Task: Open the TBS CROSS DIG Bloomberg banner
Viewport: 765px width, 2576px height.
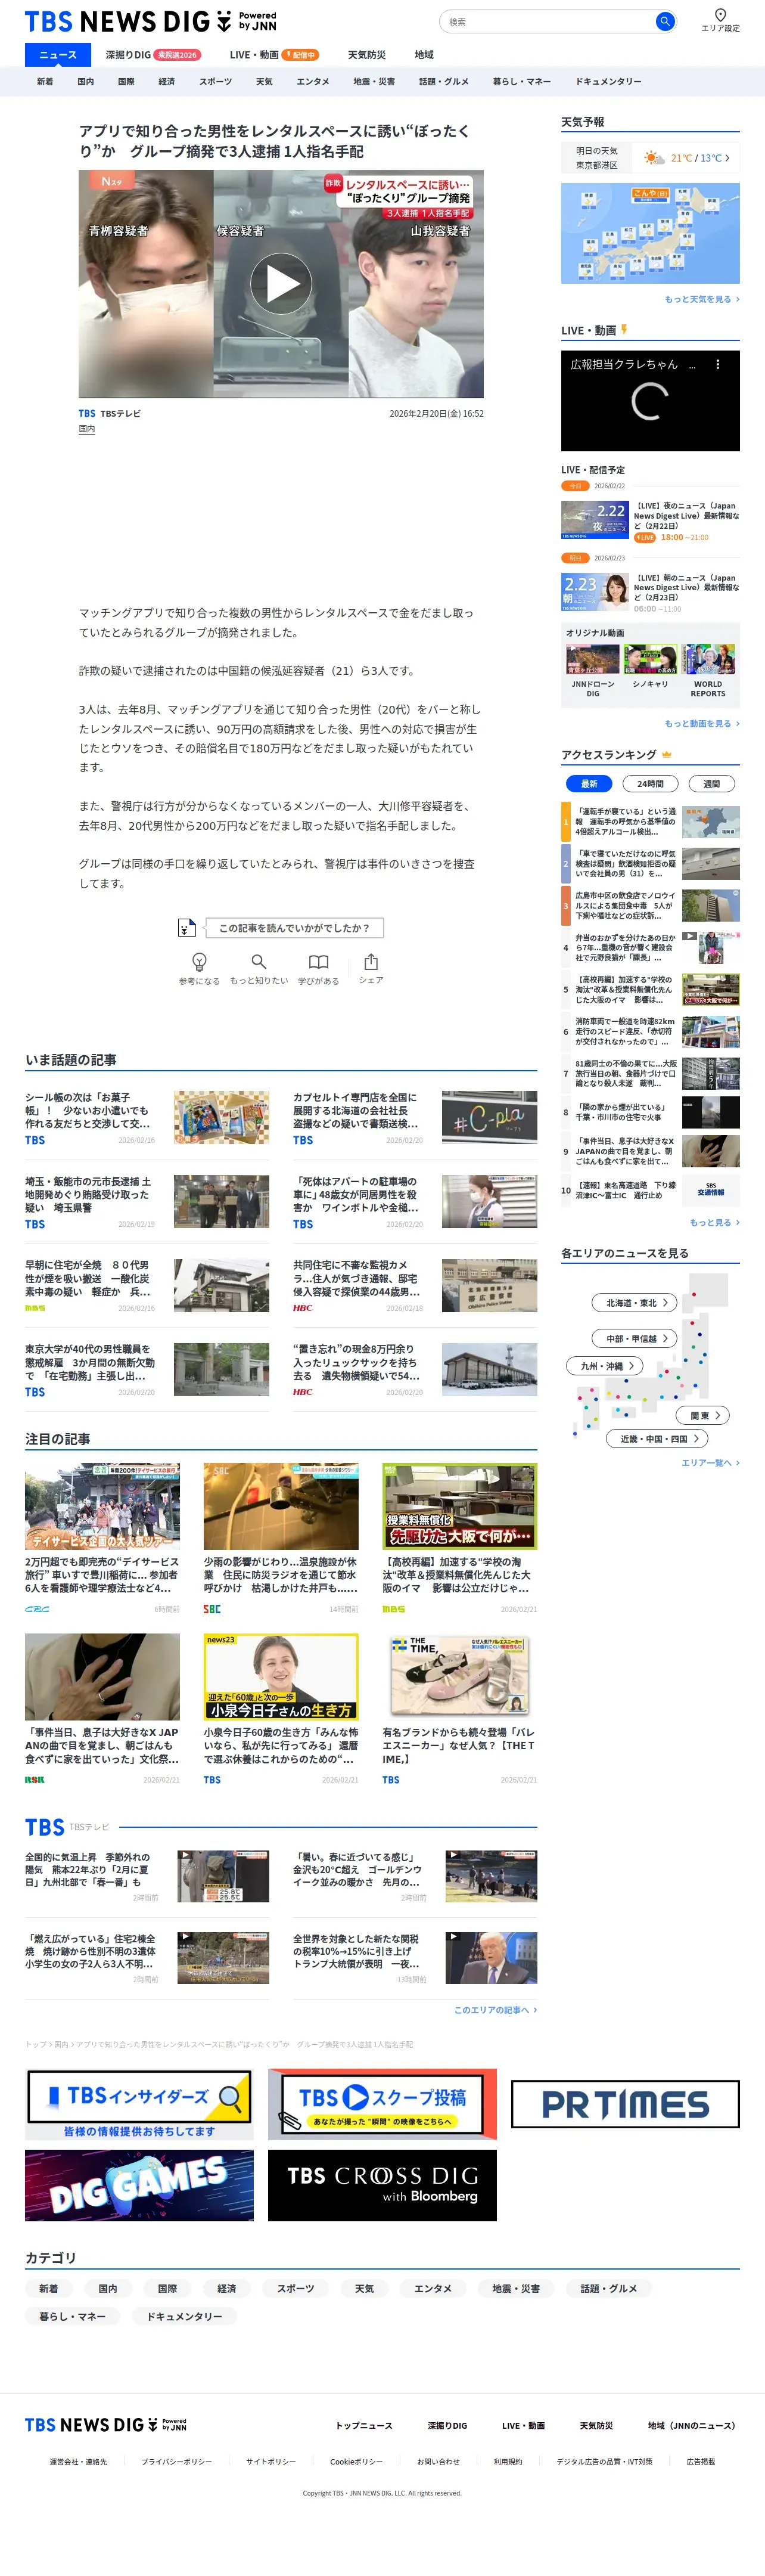Action: click(382, 2186)
